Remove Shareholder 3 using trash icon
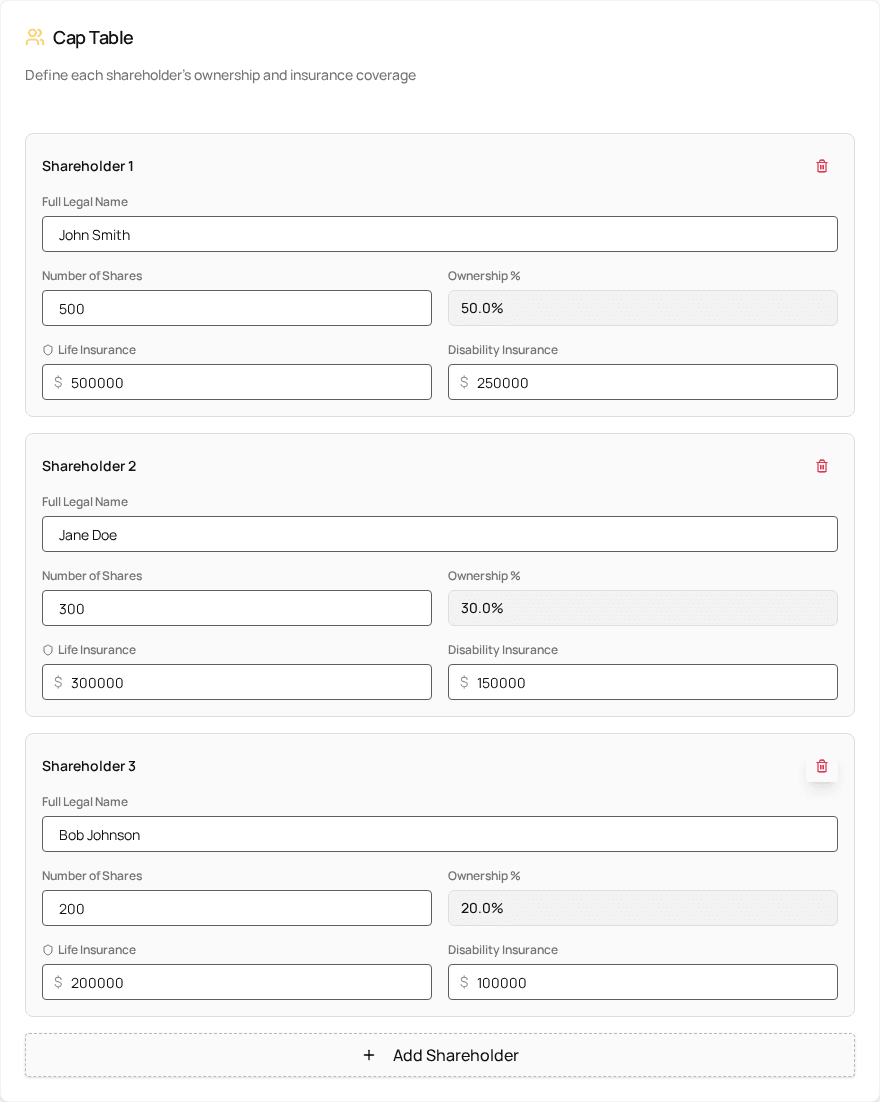The height and width of the screenshot is (1102, 880). point(822,766)
